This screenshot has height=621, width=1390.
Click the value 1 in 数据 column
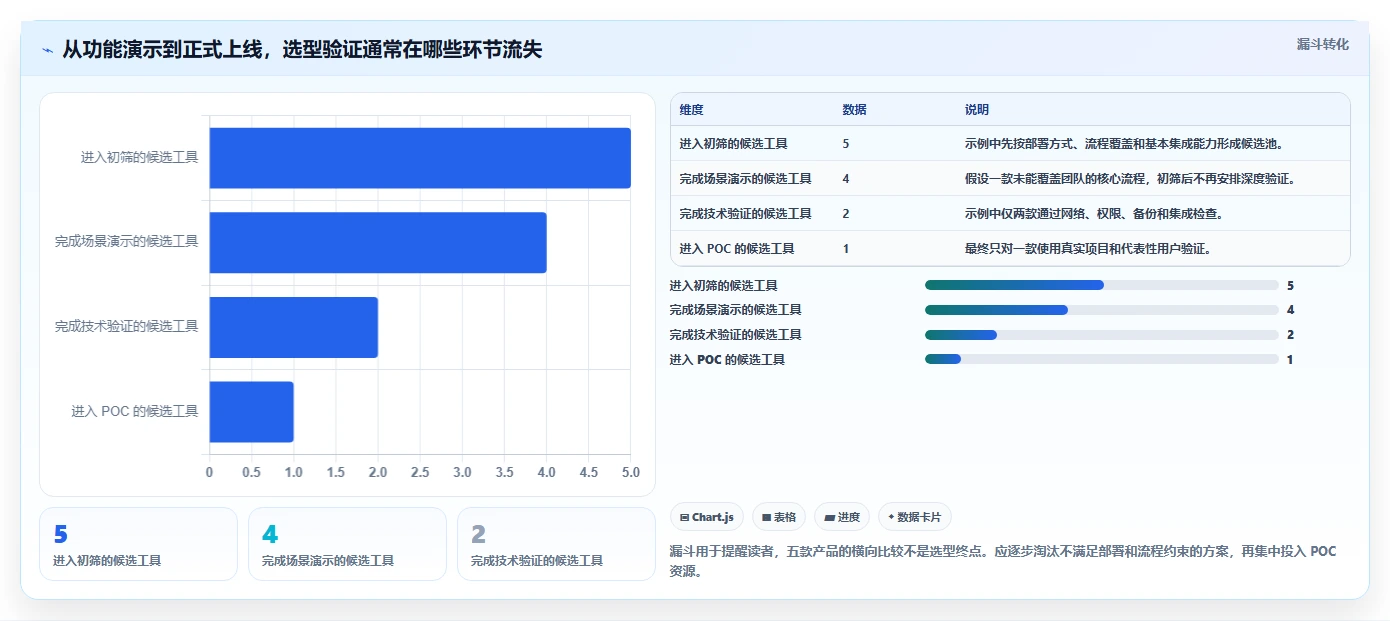coord(846,249)
